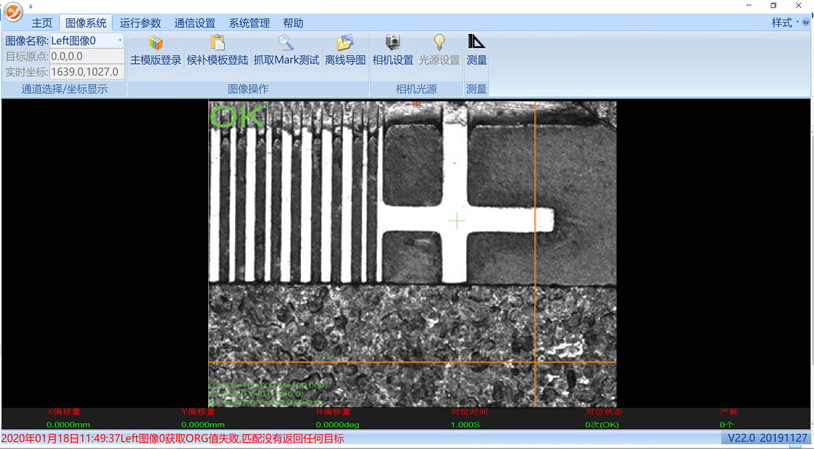Viewport: 814px width, 449px height.
Task: Open the 运行参数 tab
Action: (x=140, y=23)
